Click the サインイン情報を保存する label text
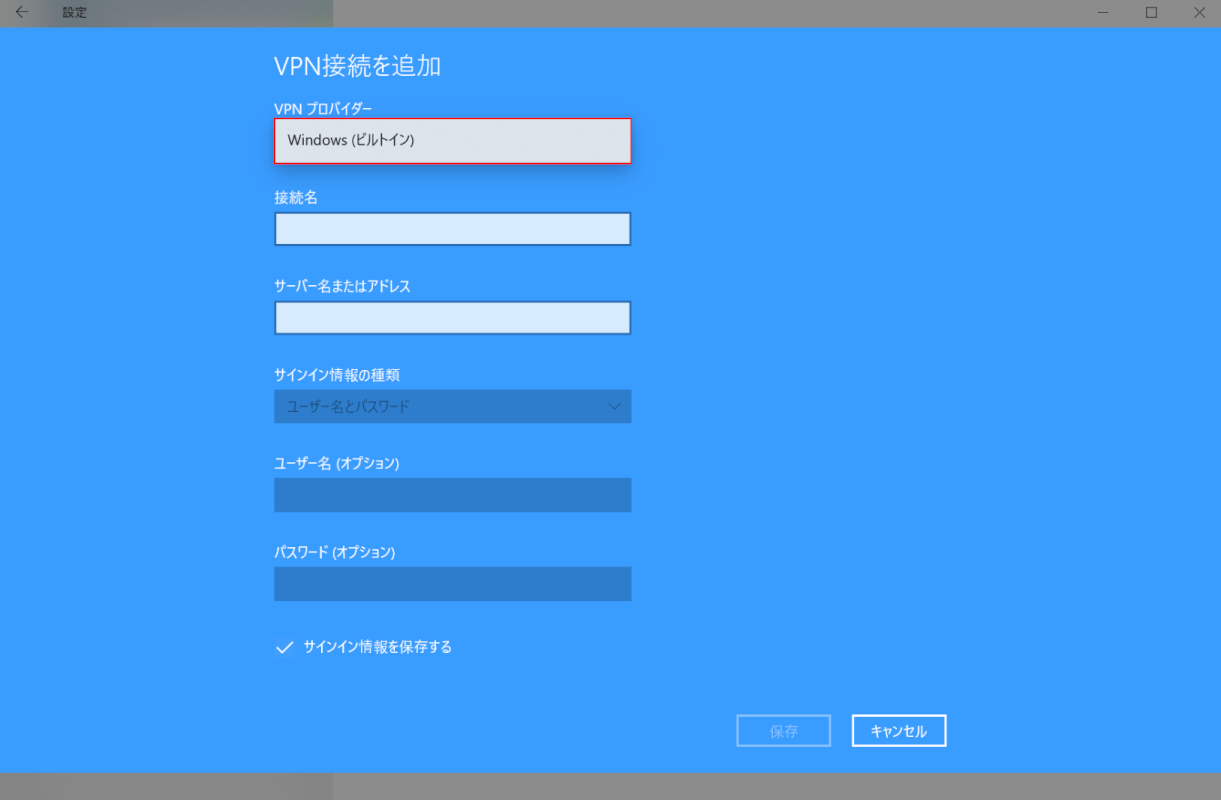The image size is (1221, 800). [x=377, y=647]
